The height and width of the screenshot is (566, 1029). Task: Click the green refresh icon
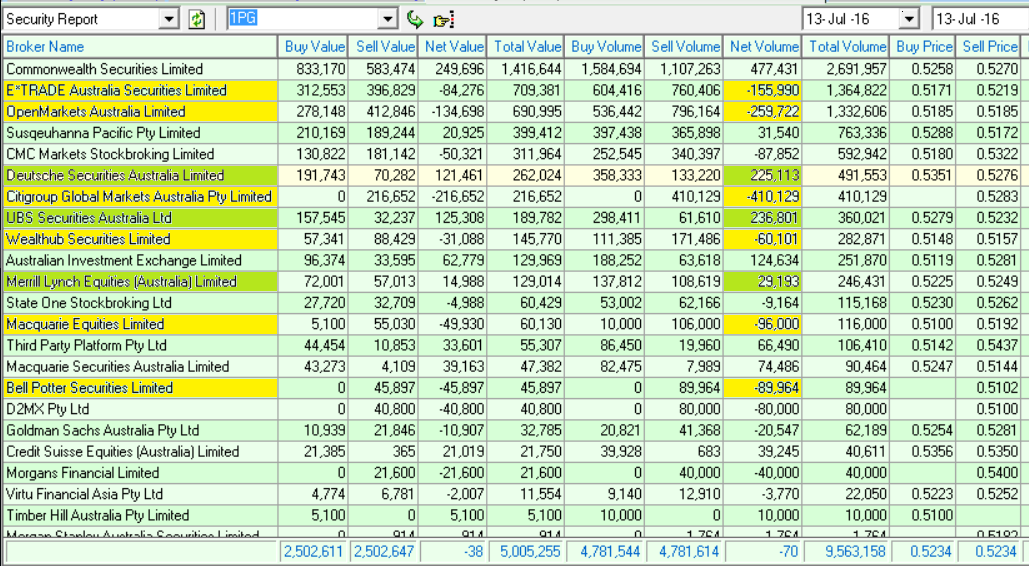(x=197, y=20)
